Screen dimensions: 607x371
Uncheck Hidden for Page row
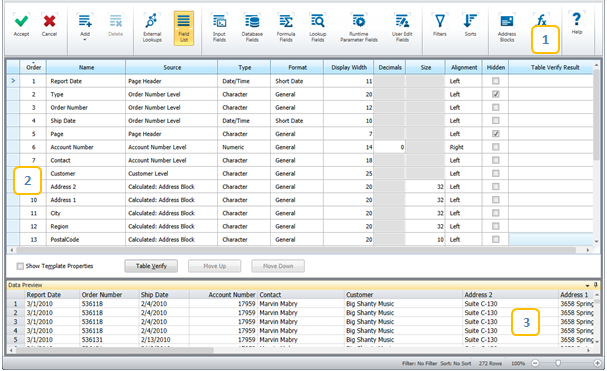[496, 134]
